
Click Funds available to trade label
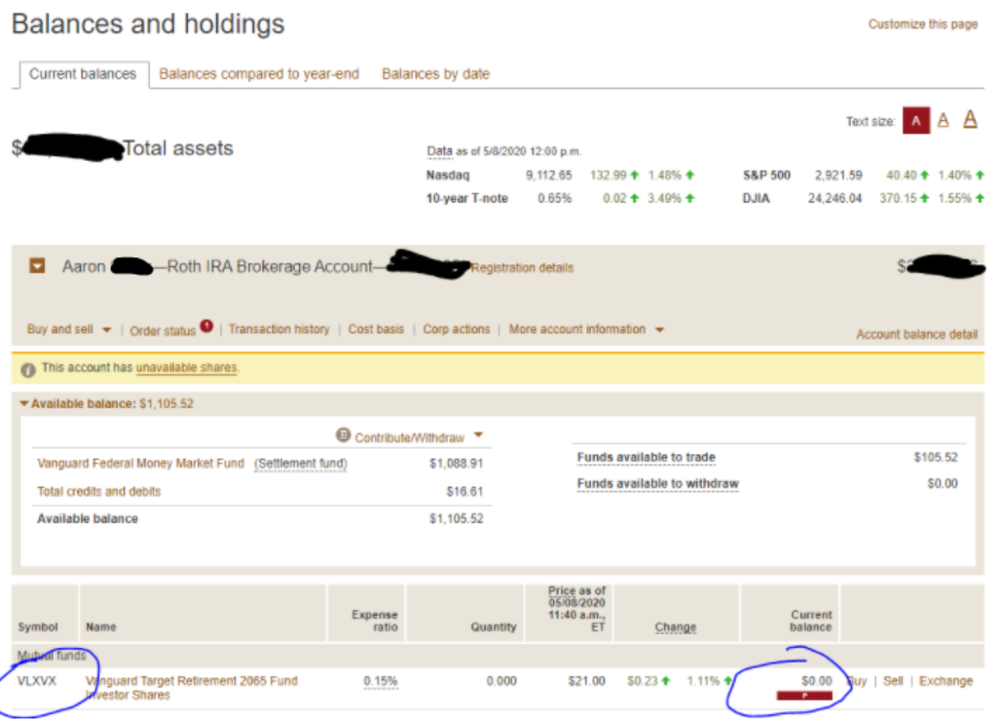pos(646,457)
